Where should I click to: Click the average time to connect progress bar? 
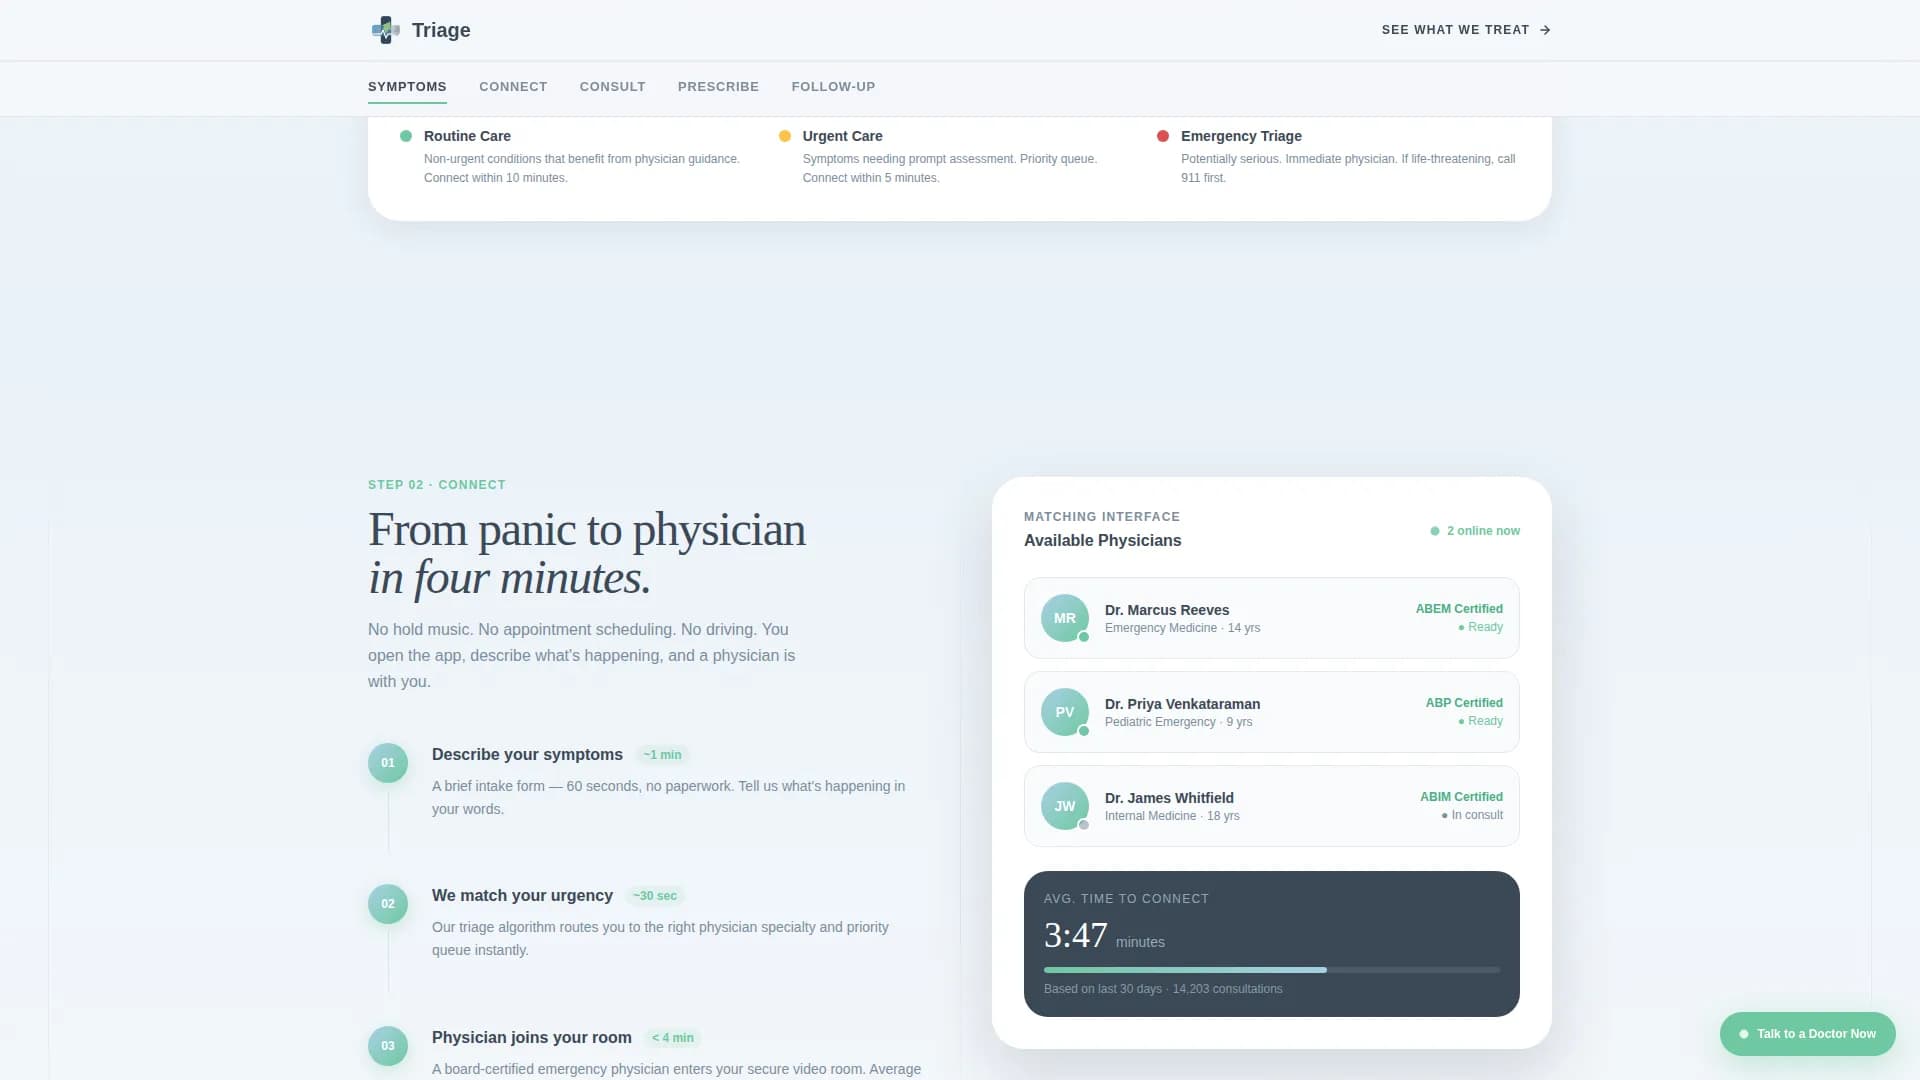(1272, 970)
